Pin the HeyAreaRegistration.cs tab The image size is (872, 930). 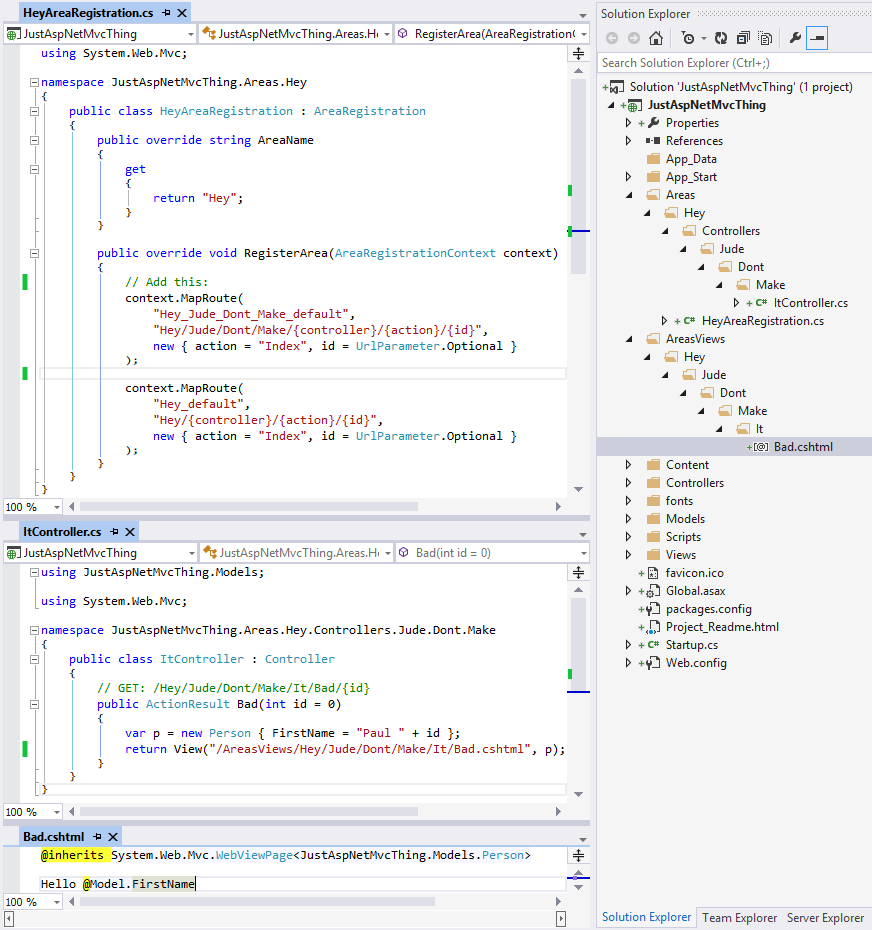[166, 12]
